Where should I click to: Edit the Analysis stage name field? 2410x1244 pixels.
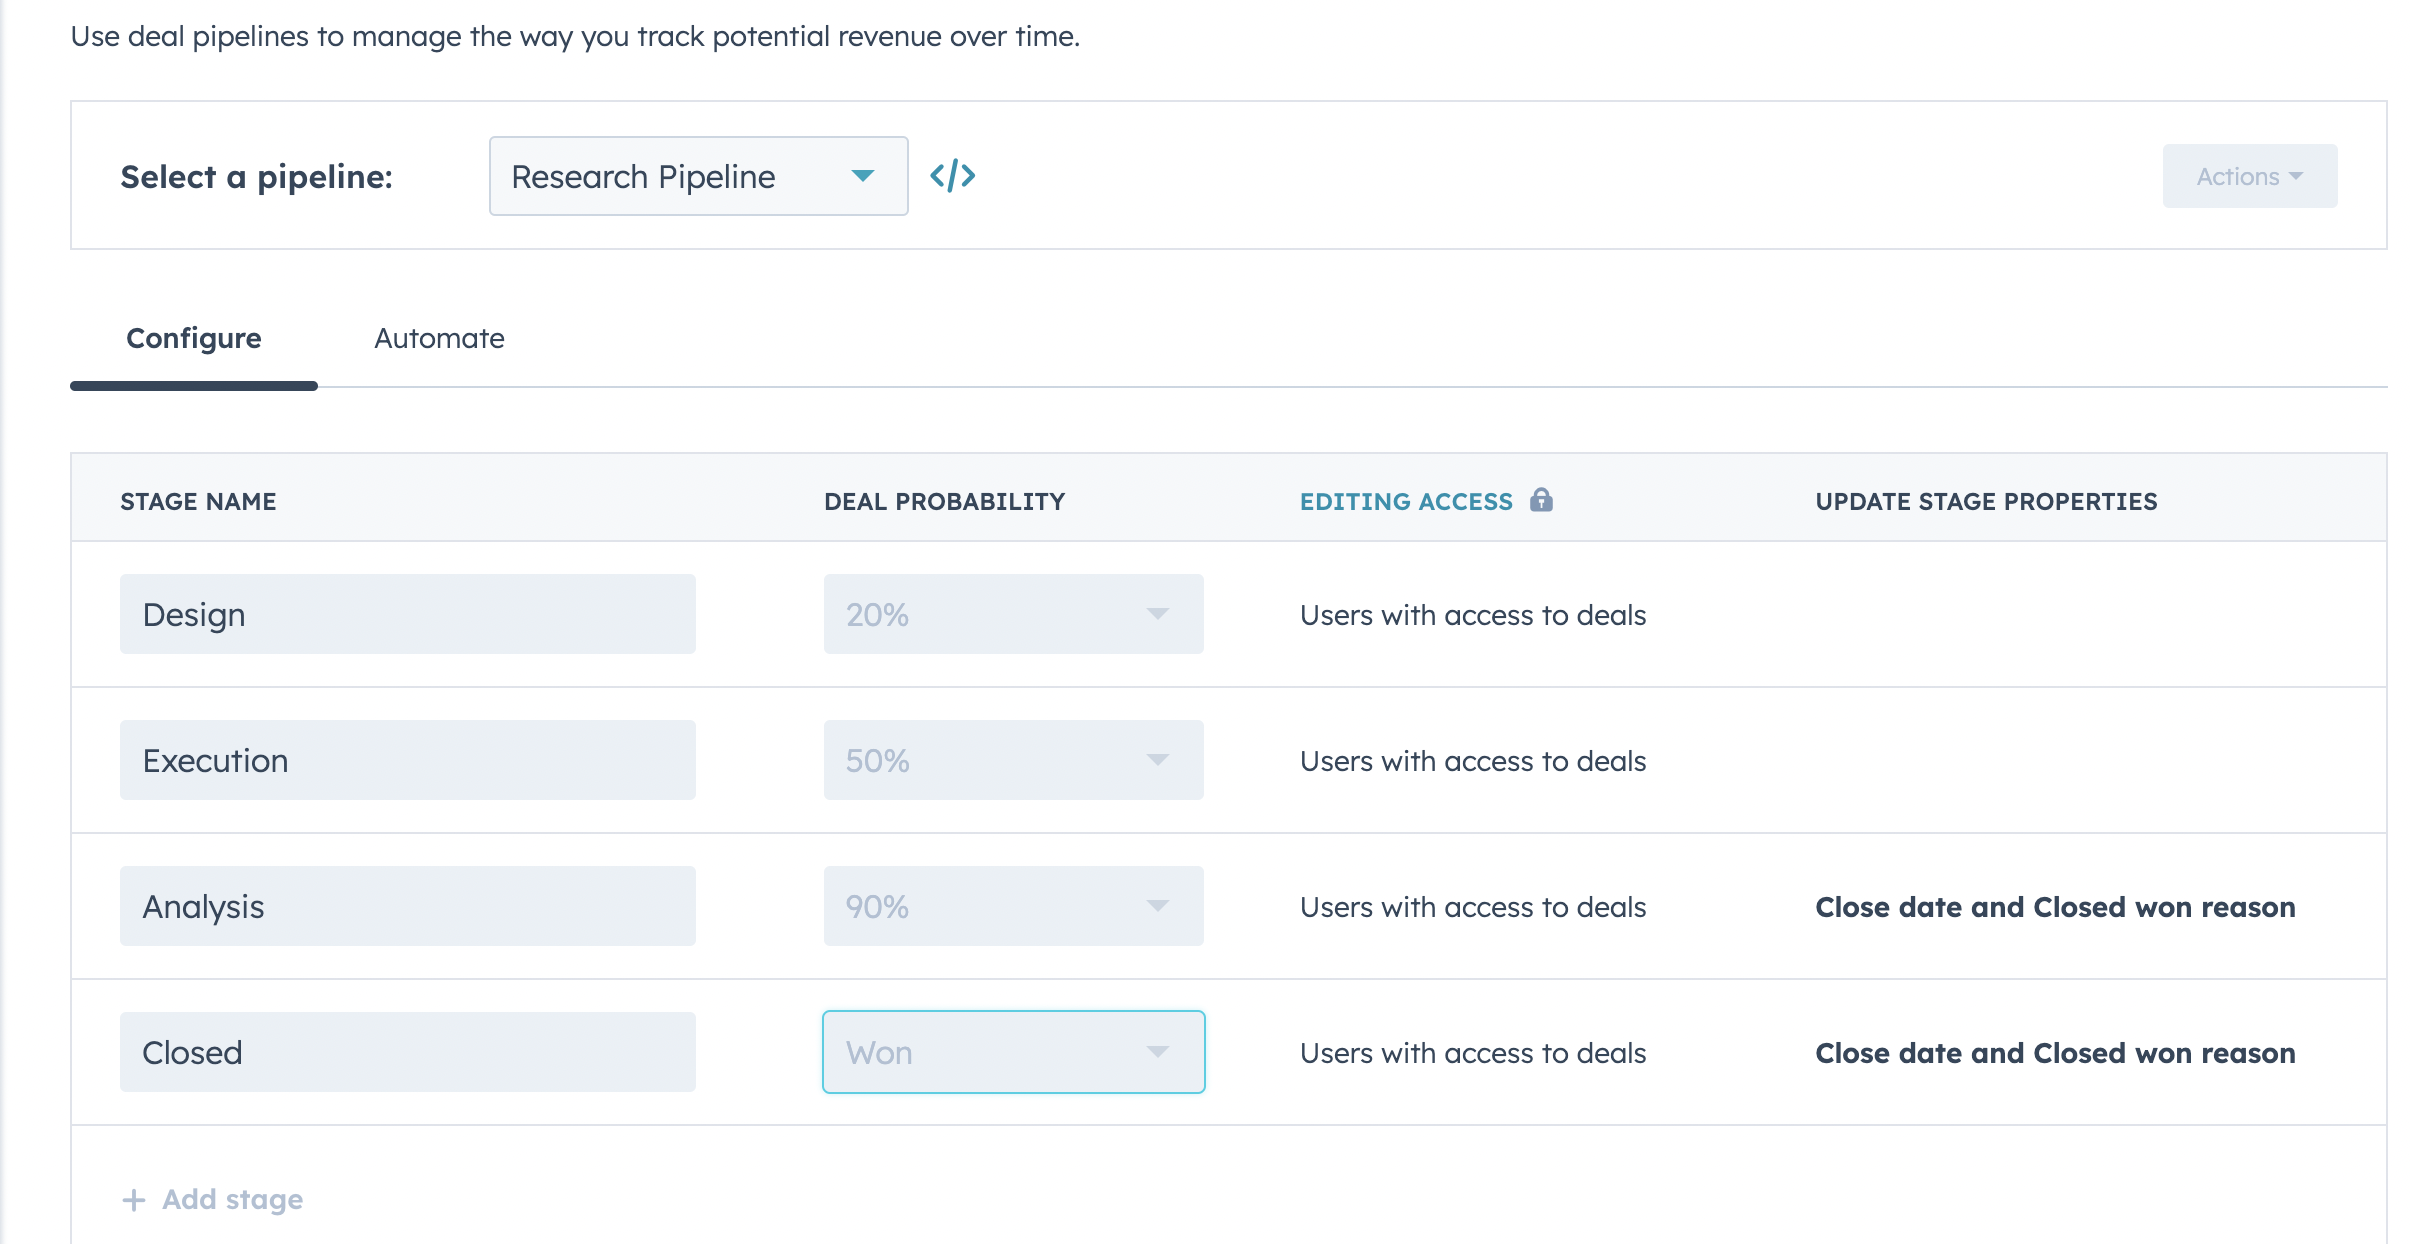[x=407, y=906]
